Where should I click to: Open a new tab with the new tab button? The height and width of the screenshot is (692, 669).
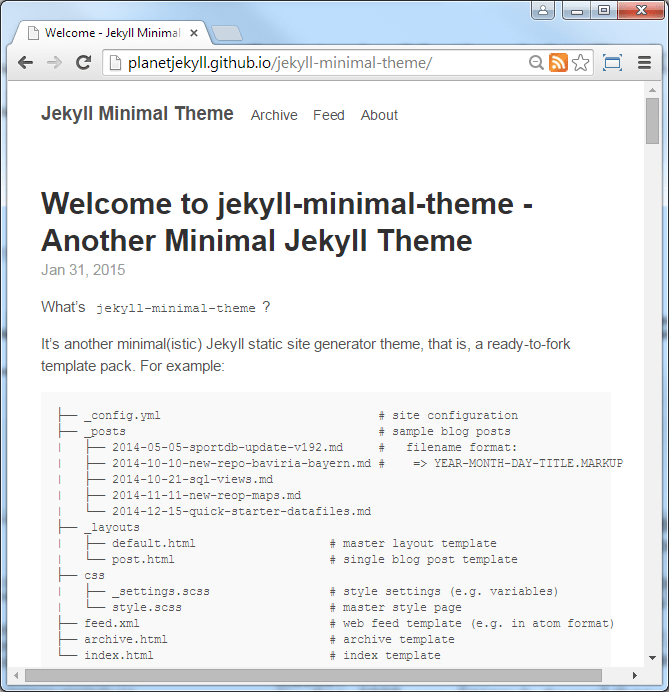(226, 33)
